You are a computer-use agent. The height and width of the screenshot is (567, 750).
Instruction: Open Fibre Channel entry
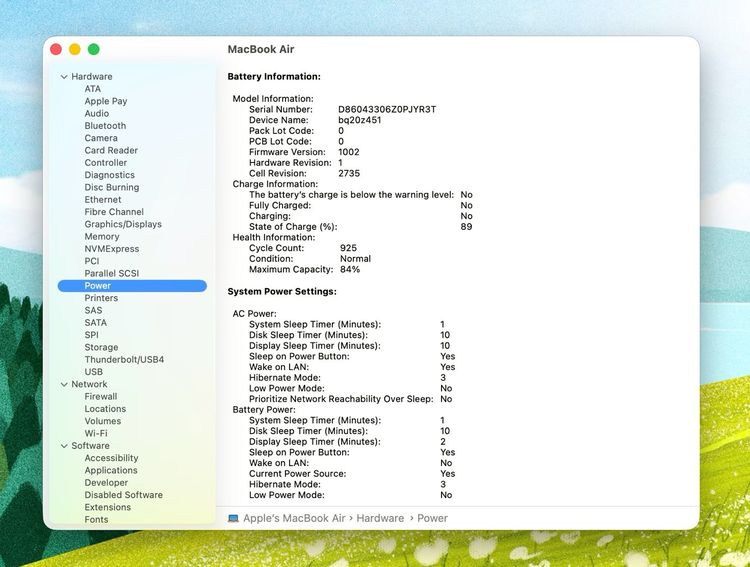click(x=114, y=212)
